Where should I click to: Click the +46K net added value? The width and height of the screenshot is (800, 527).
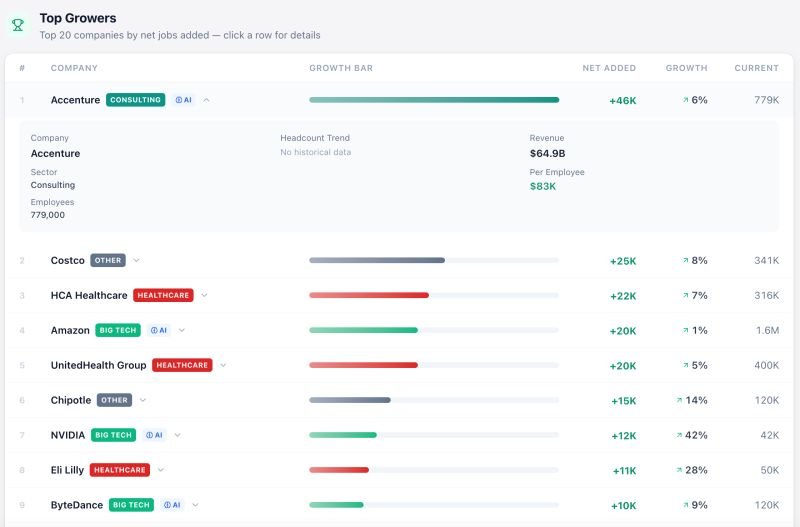click(622, 101)
